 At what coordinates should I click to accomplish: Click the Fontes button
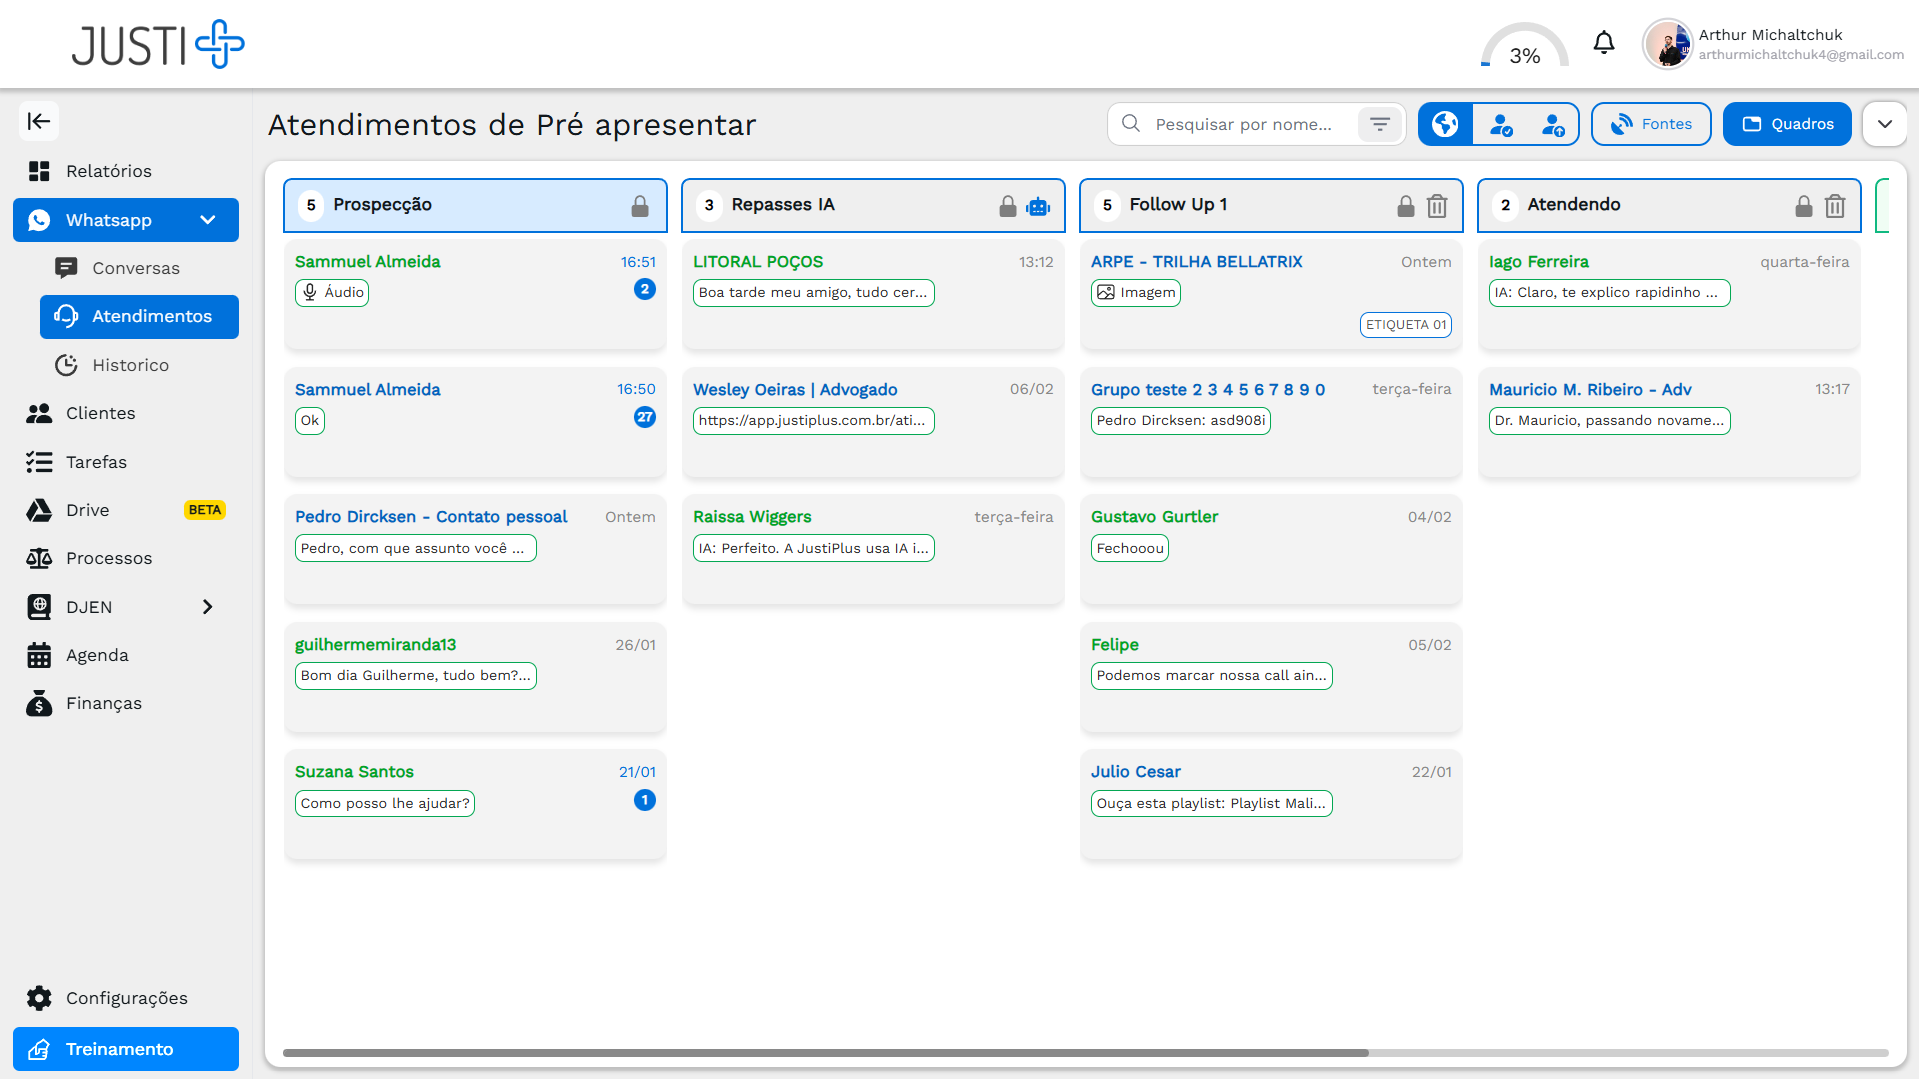click(x=1650, y=124)
